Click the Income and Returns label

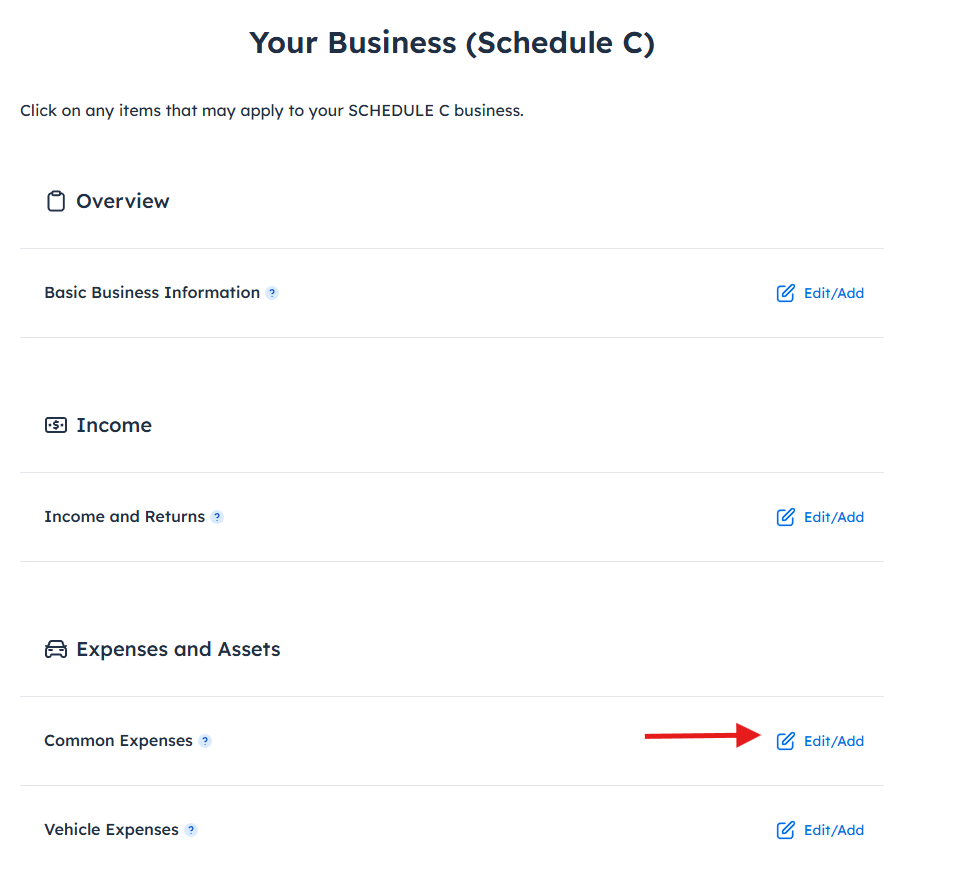125,516
